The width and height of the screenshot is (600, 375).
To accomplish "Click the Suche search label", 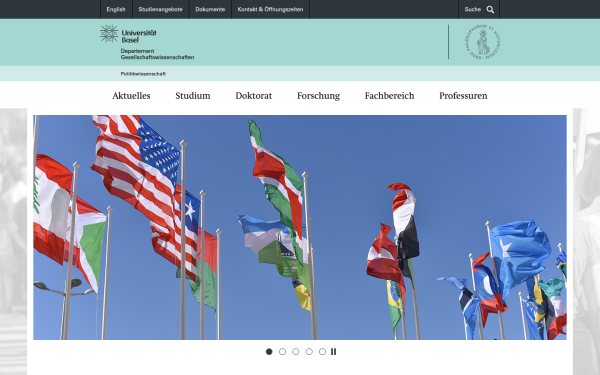I will (473, 10).
